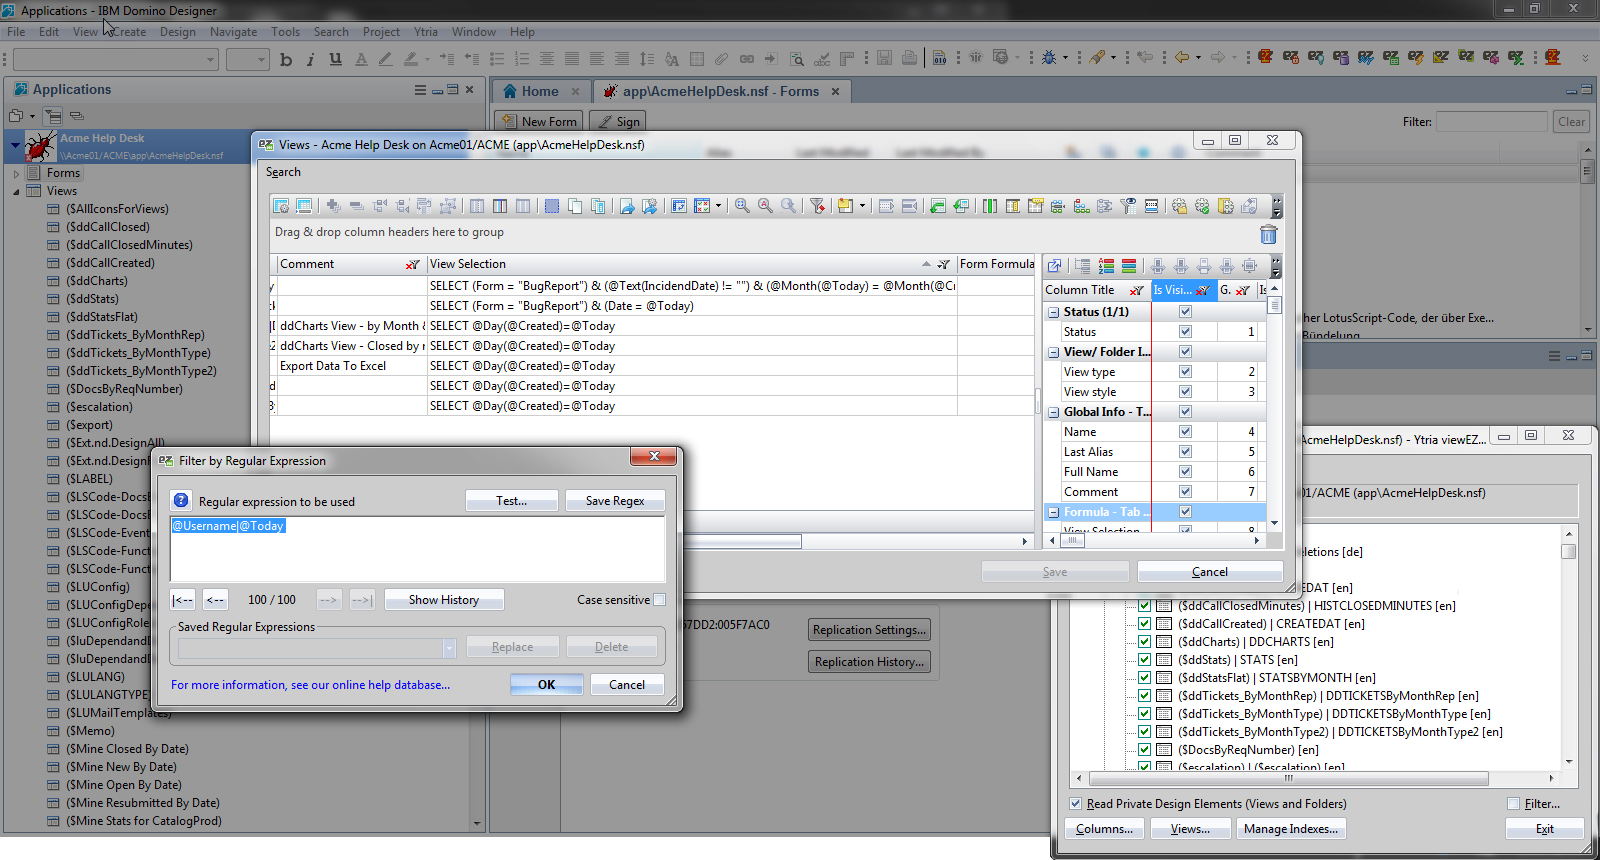Open the font size combo box
Screen dimensions: 1600x860
(x=248, y=60)
